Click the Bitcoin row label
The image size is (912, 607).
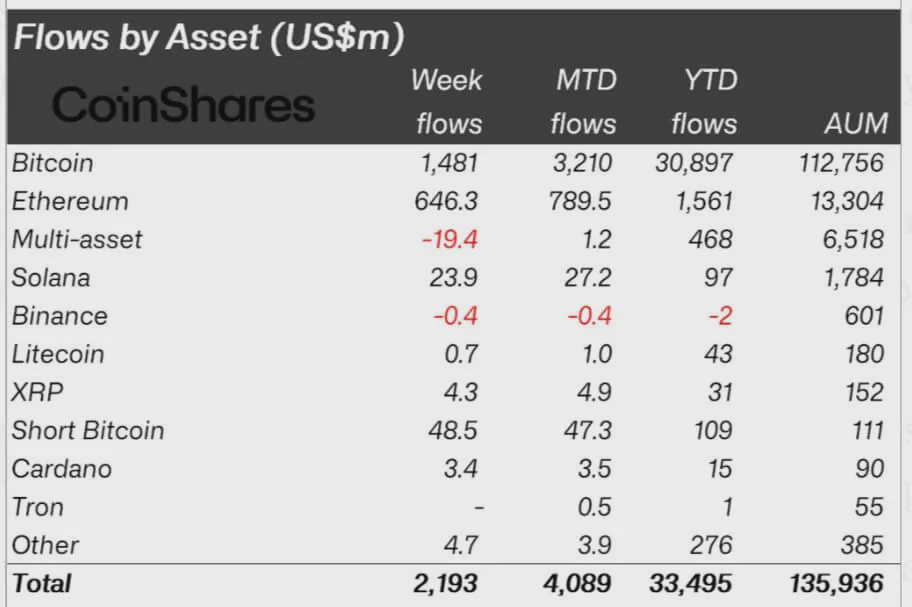point(52,162)
